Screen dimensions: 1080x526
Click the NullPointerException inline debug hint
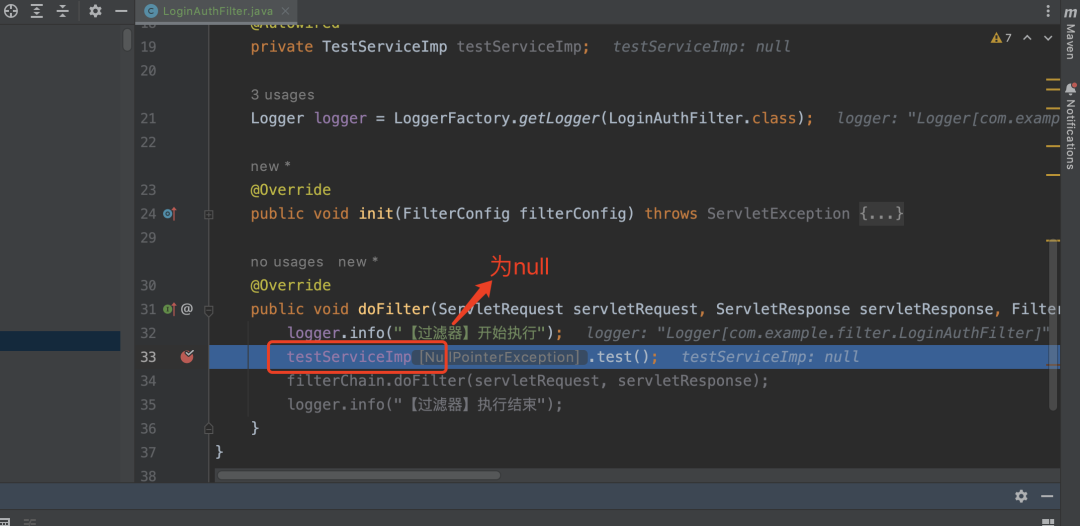click(499, 357)
